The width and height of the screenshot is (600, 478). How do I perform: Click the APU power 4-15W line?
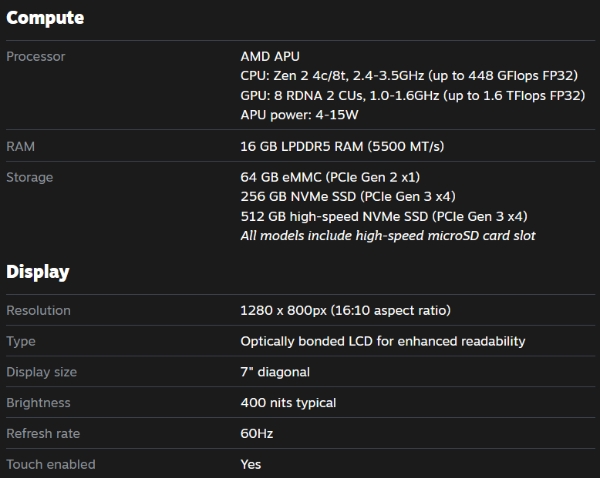(x=299, y=115)
